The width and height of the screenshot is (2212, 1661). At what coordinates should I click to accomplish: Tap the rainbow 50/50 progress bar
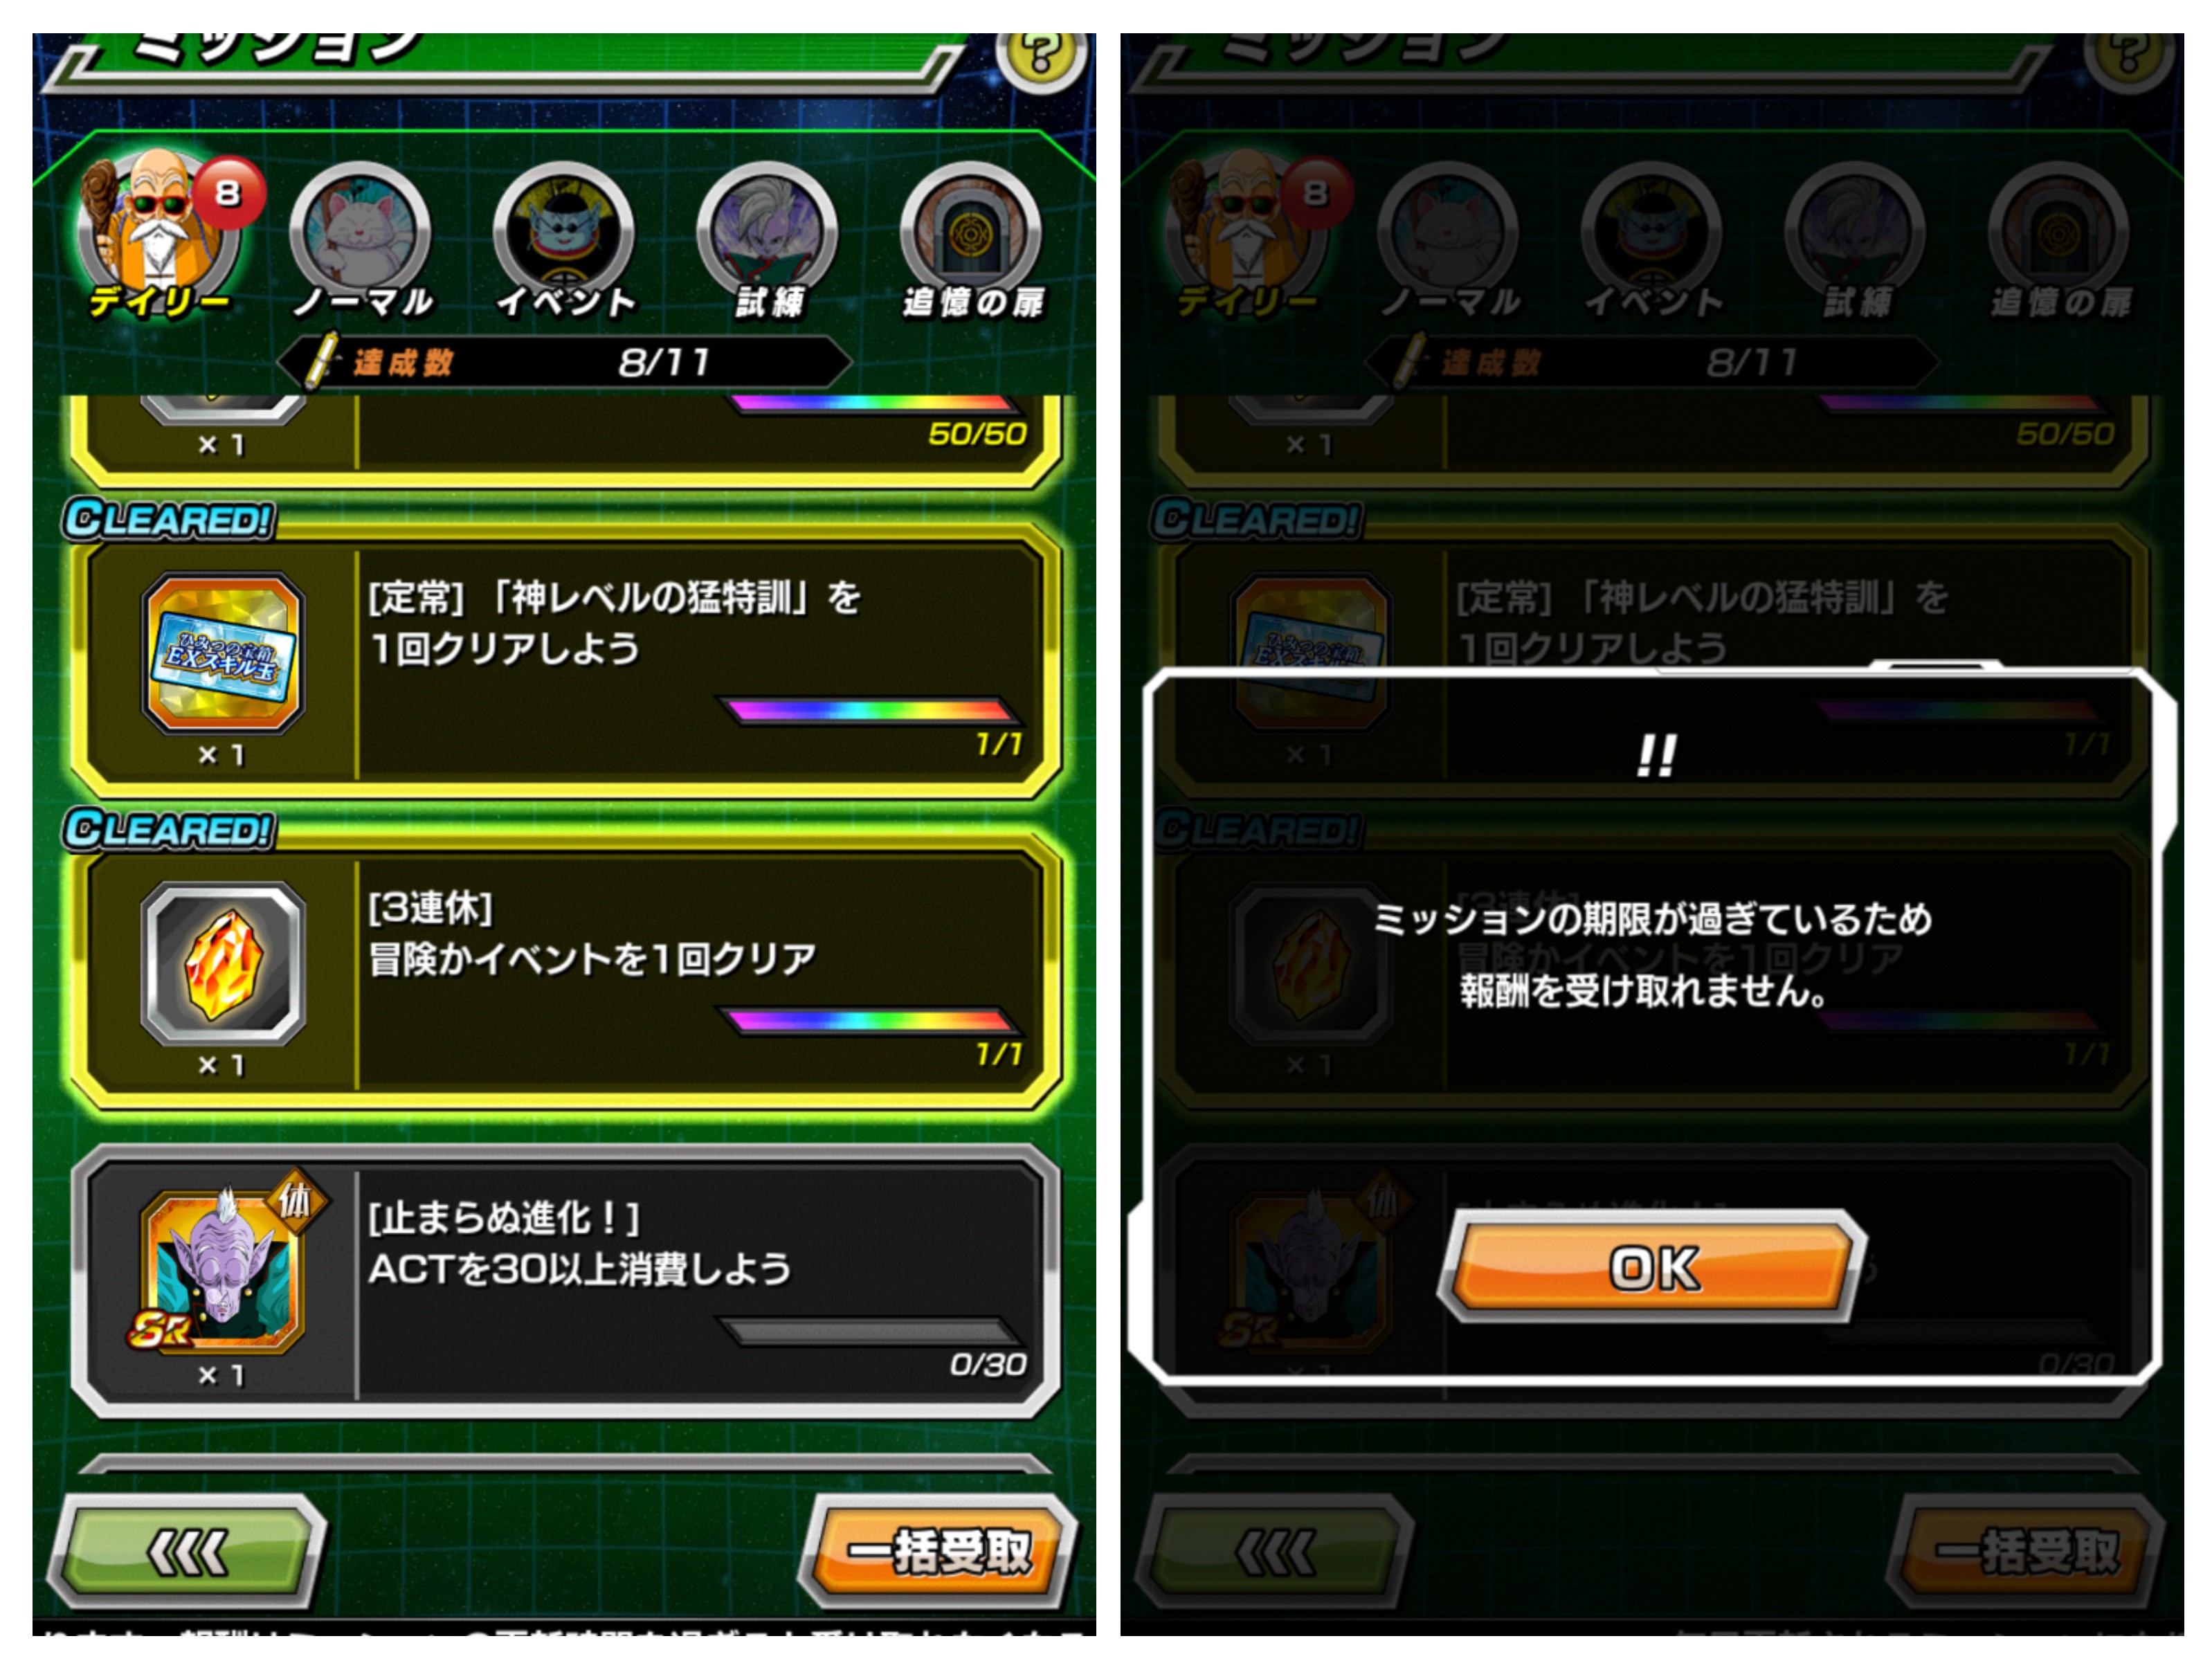click(872, 403)
